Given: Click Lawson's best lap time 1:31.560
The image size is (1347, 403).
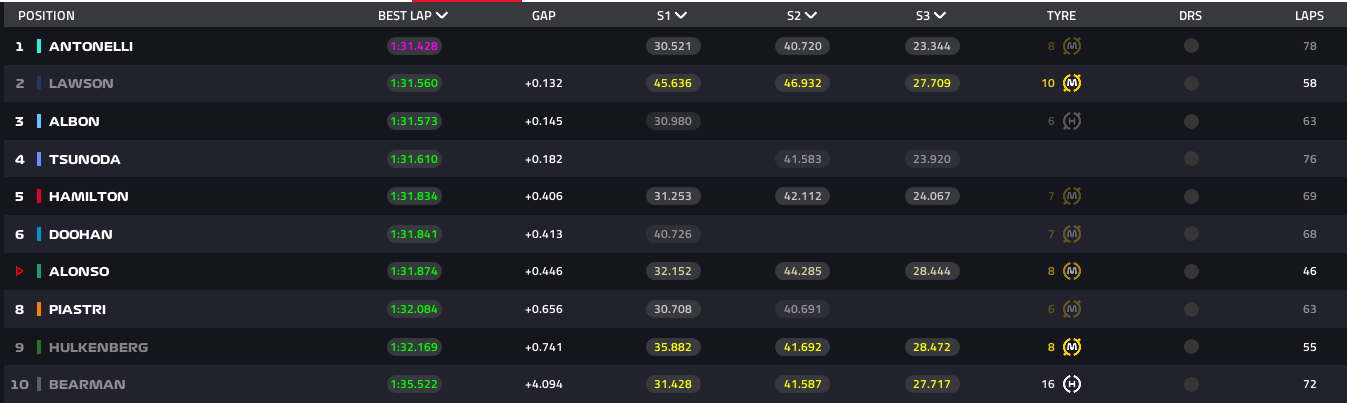Looking at the screenshot, I should (414, 83).
